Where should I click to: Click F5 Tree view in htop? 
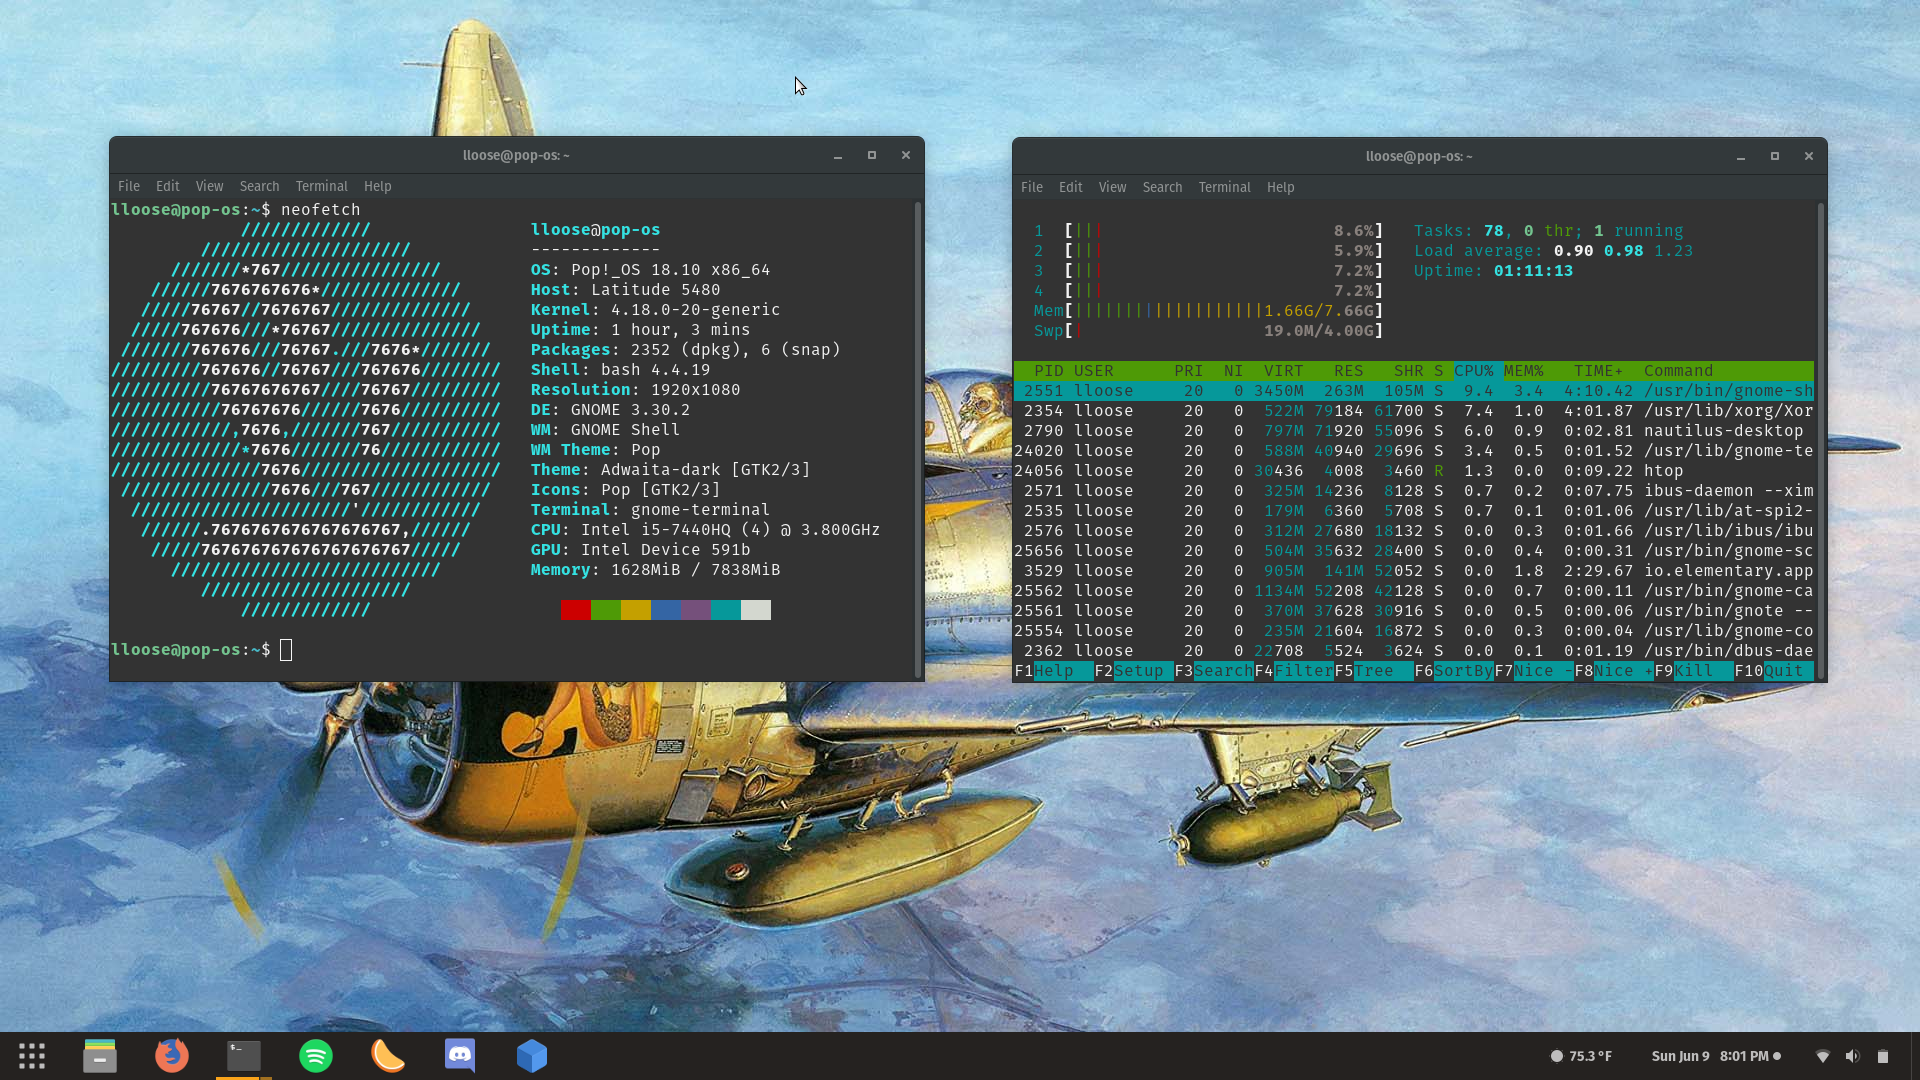(x=1373, y=671)
